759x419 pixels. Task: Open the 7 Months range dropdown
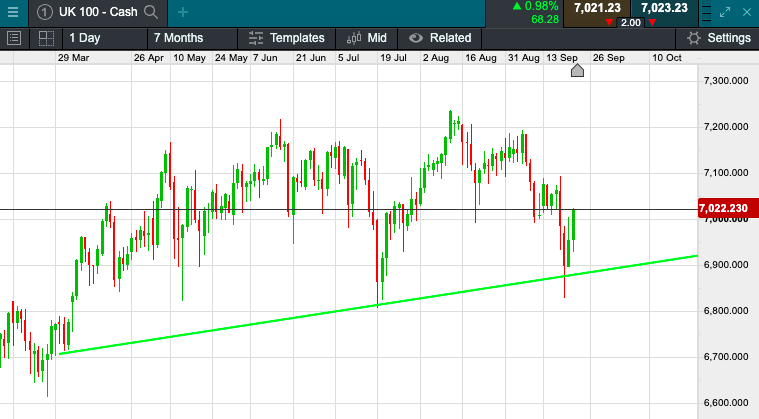[178, 38]
